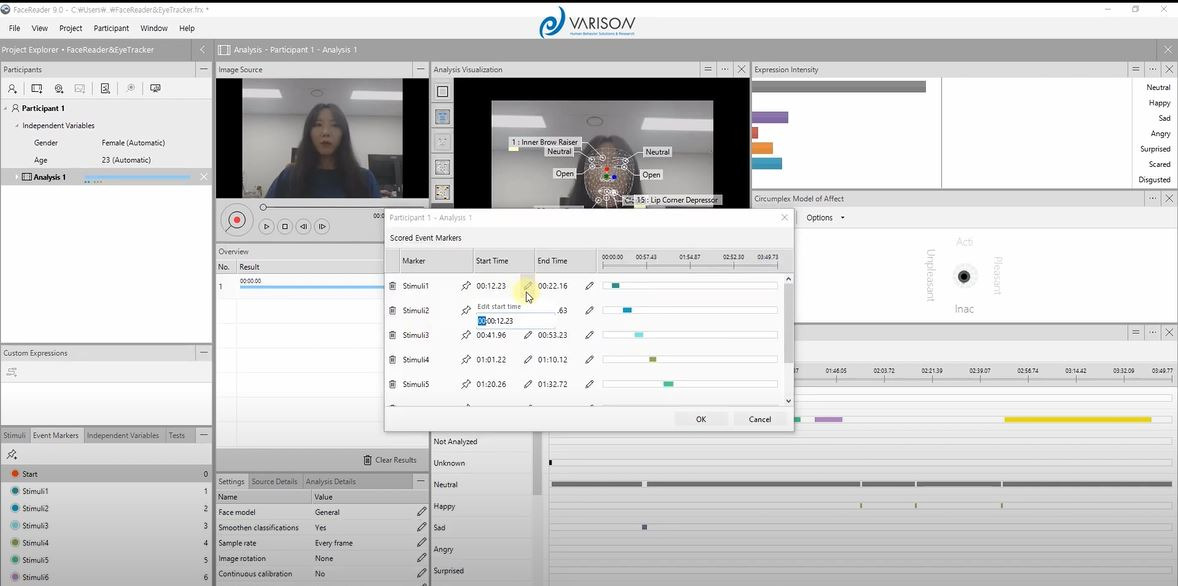Confirm the Scored Event Markers dialog with OK
The image size is (1178, 586).
[x=700, y=419]
